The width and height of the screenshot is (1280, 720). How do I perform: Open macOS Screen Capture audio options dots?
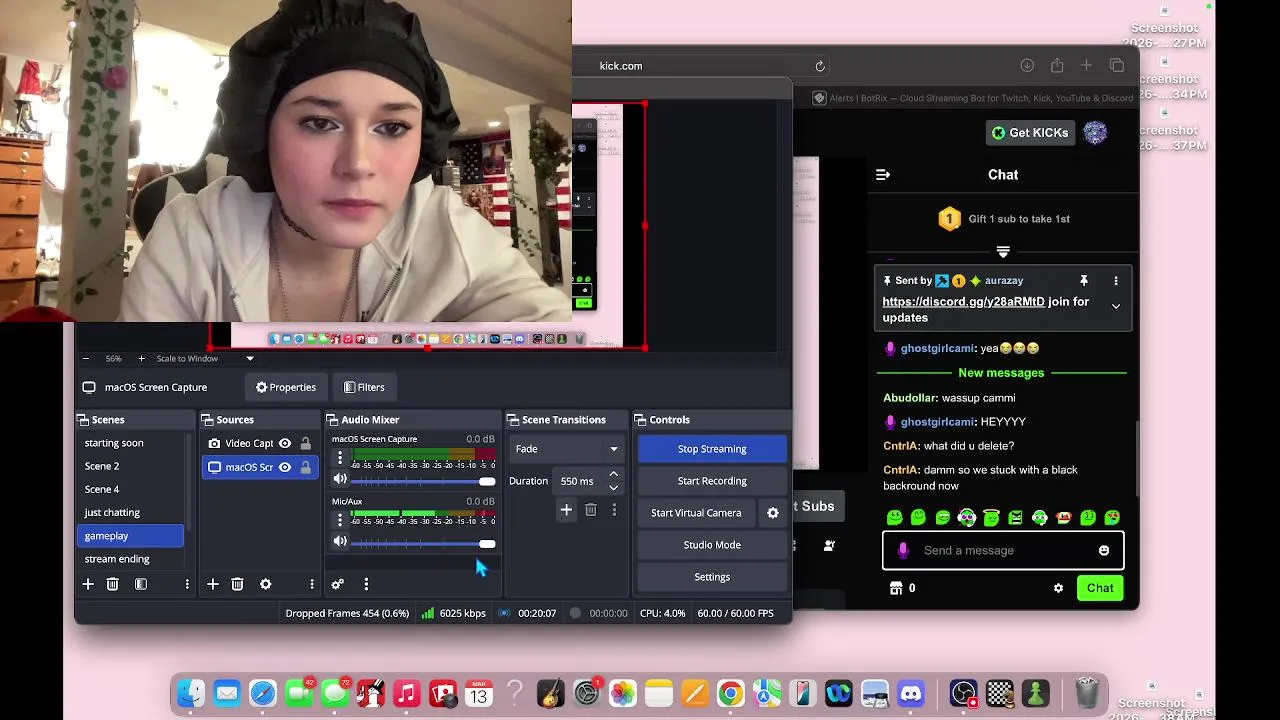coord(340,458)
